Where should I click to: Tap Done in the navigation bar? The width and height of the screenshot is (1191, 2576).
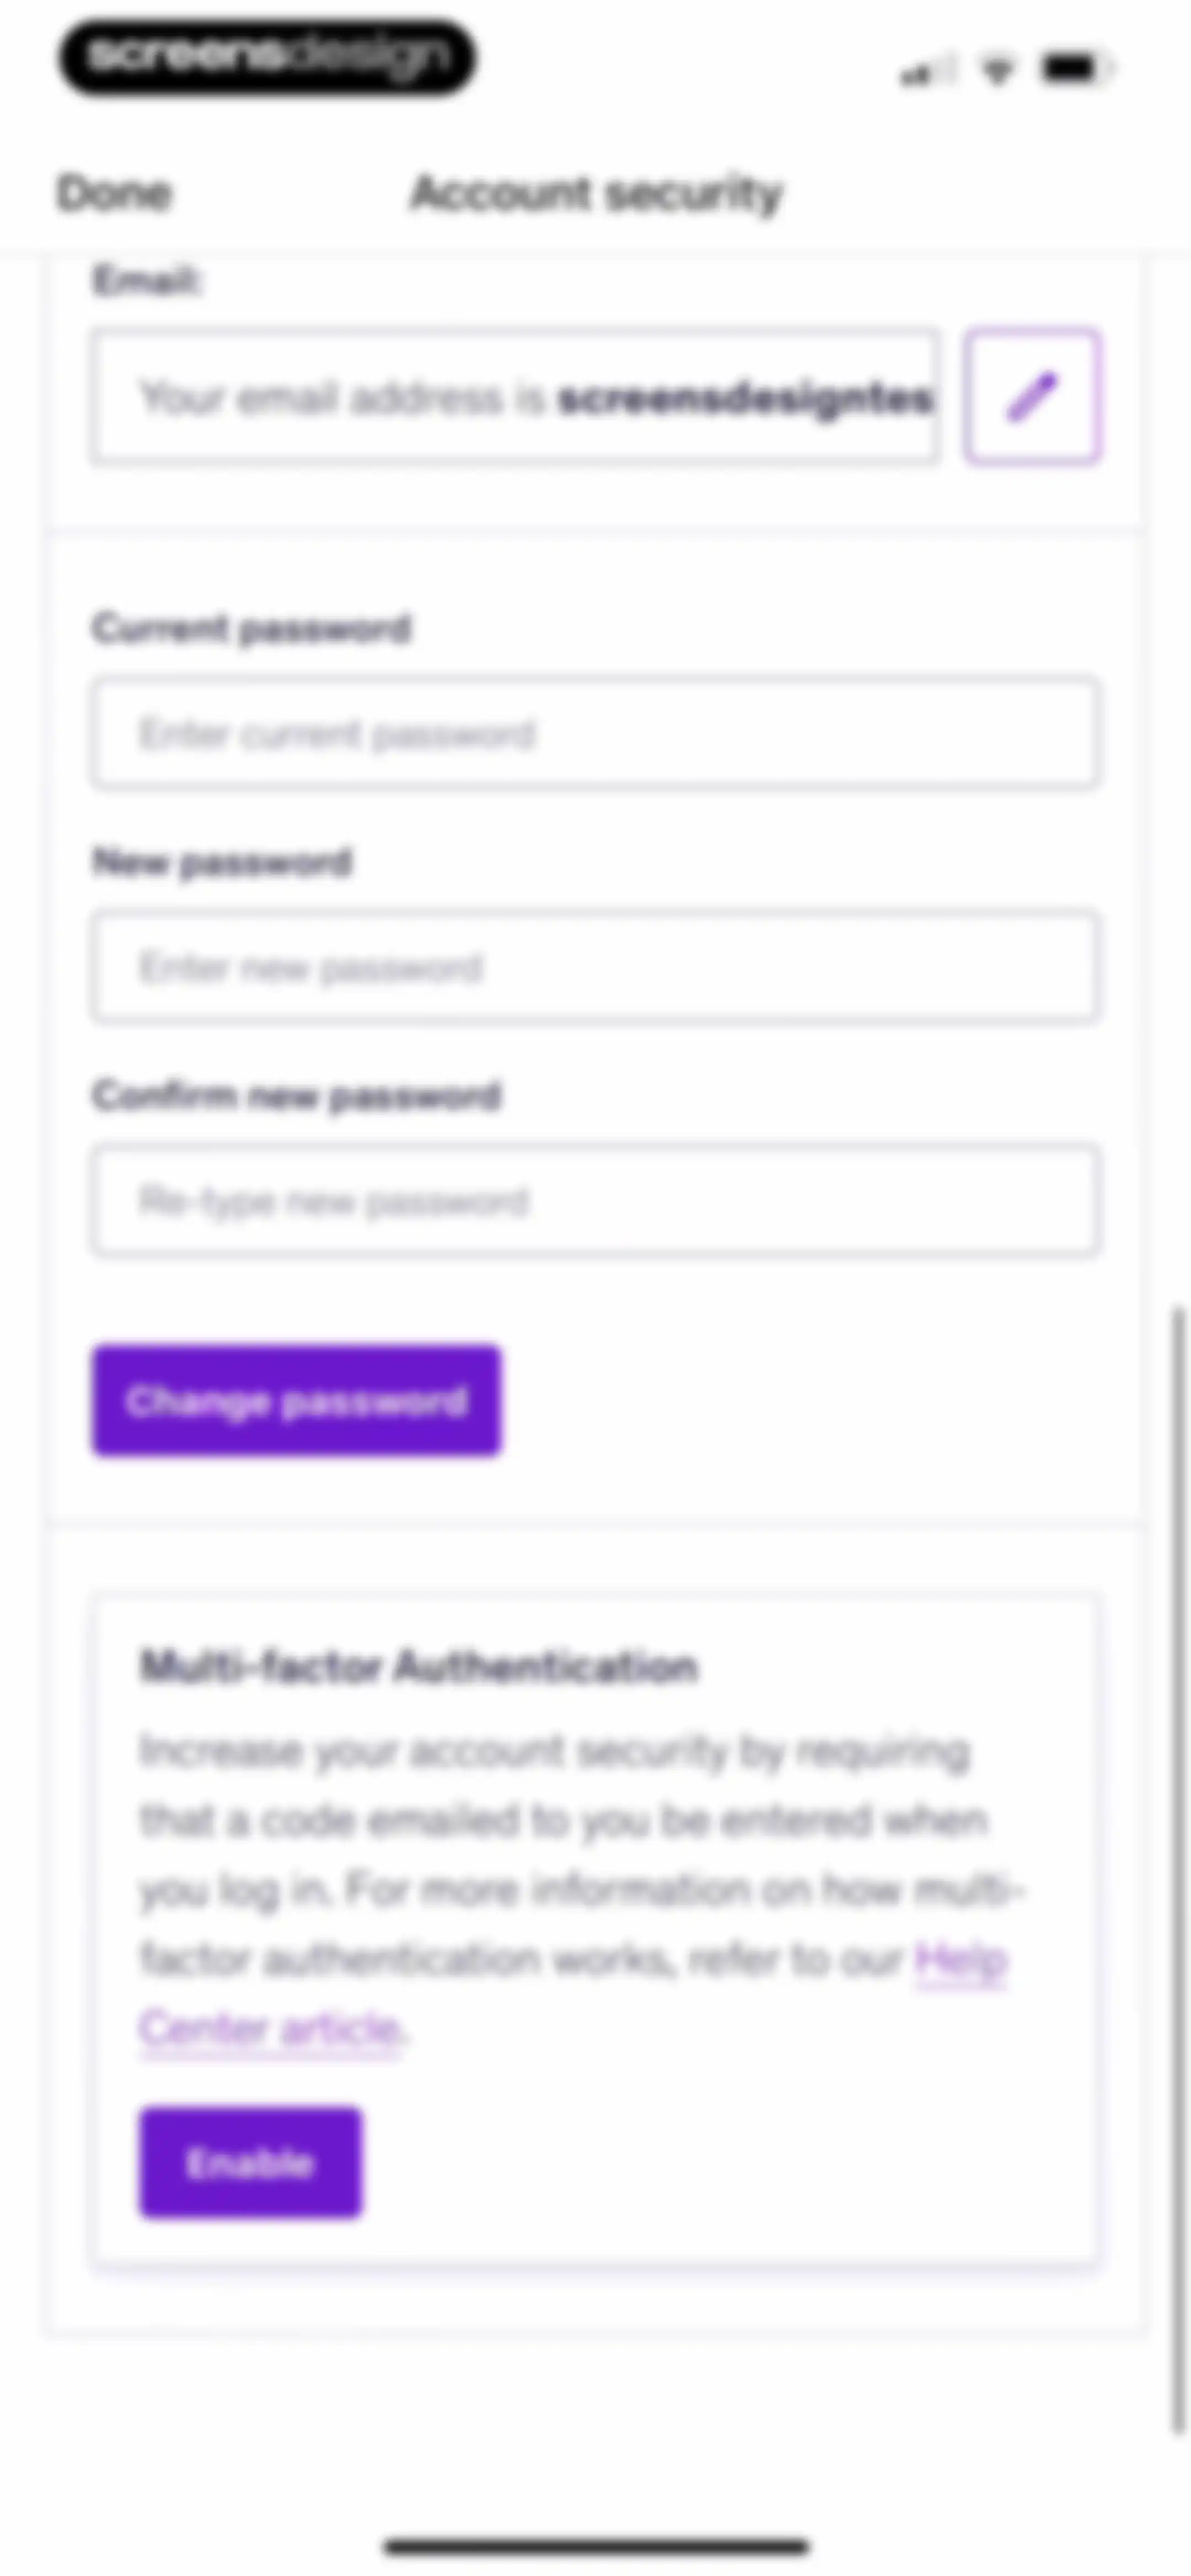114,193
